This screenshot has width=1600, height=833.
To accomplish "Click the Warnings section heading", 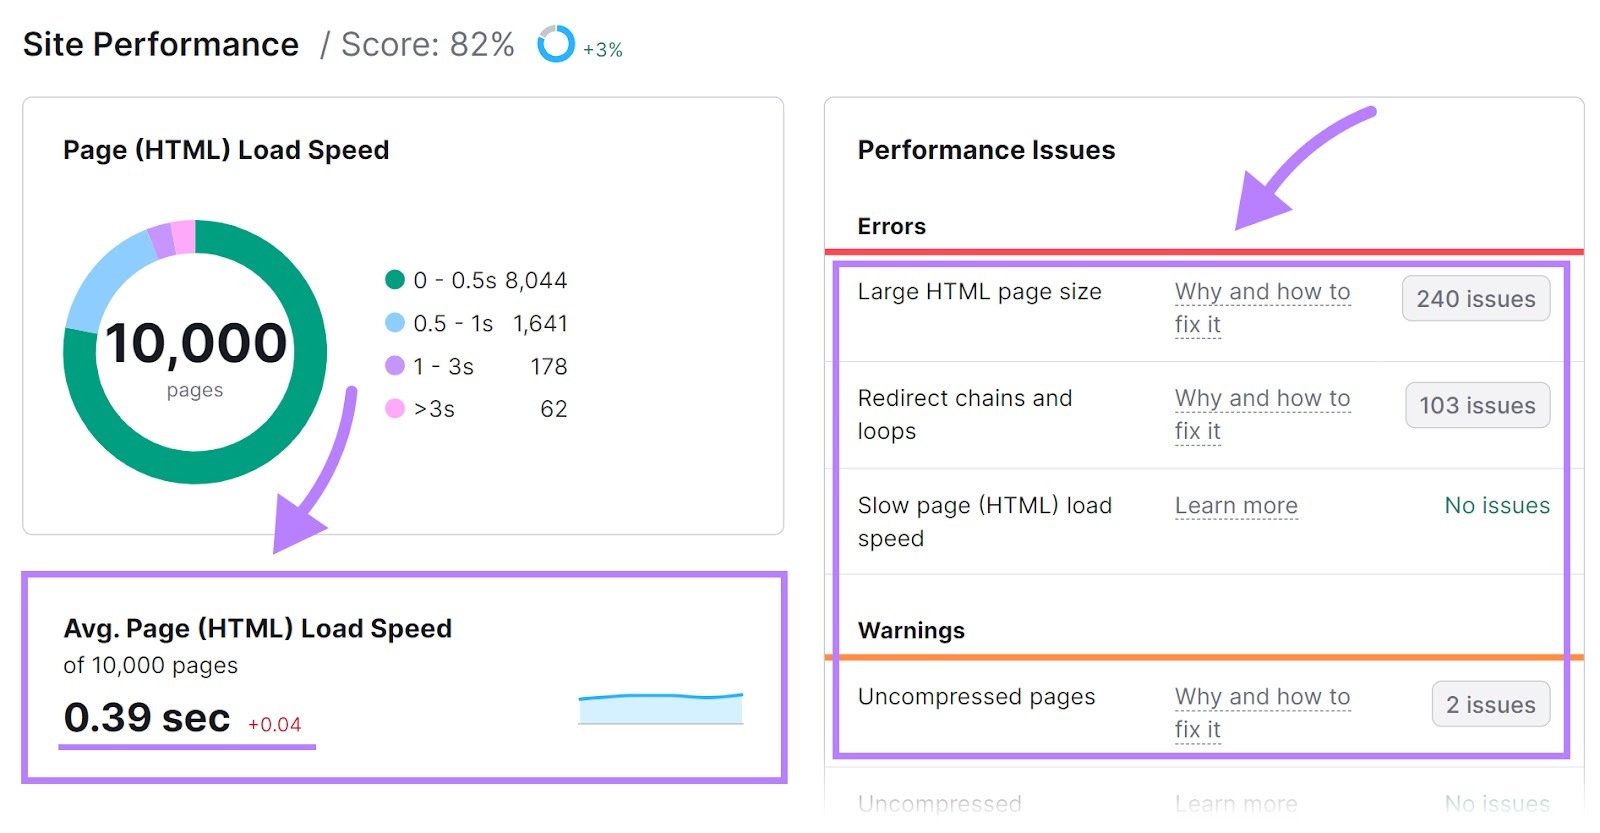I will point(911,630).
